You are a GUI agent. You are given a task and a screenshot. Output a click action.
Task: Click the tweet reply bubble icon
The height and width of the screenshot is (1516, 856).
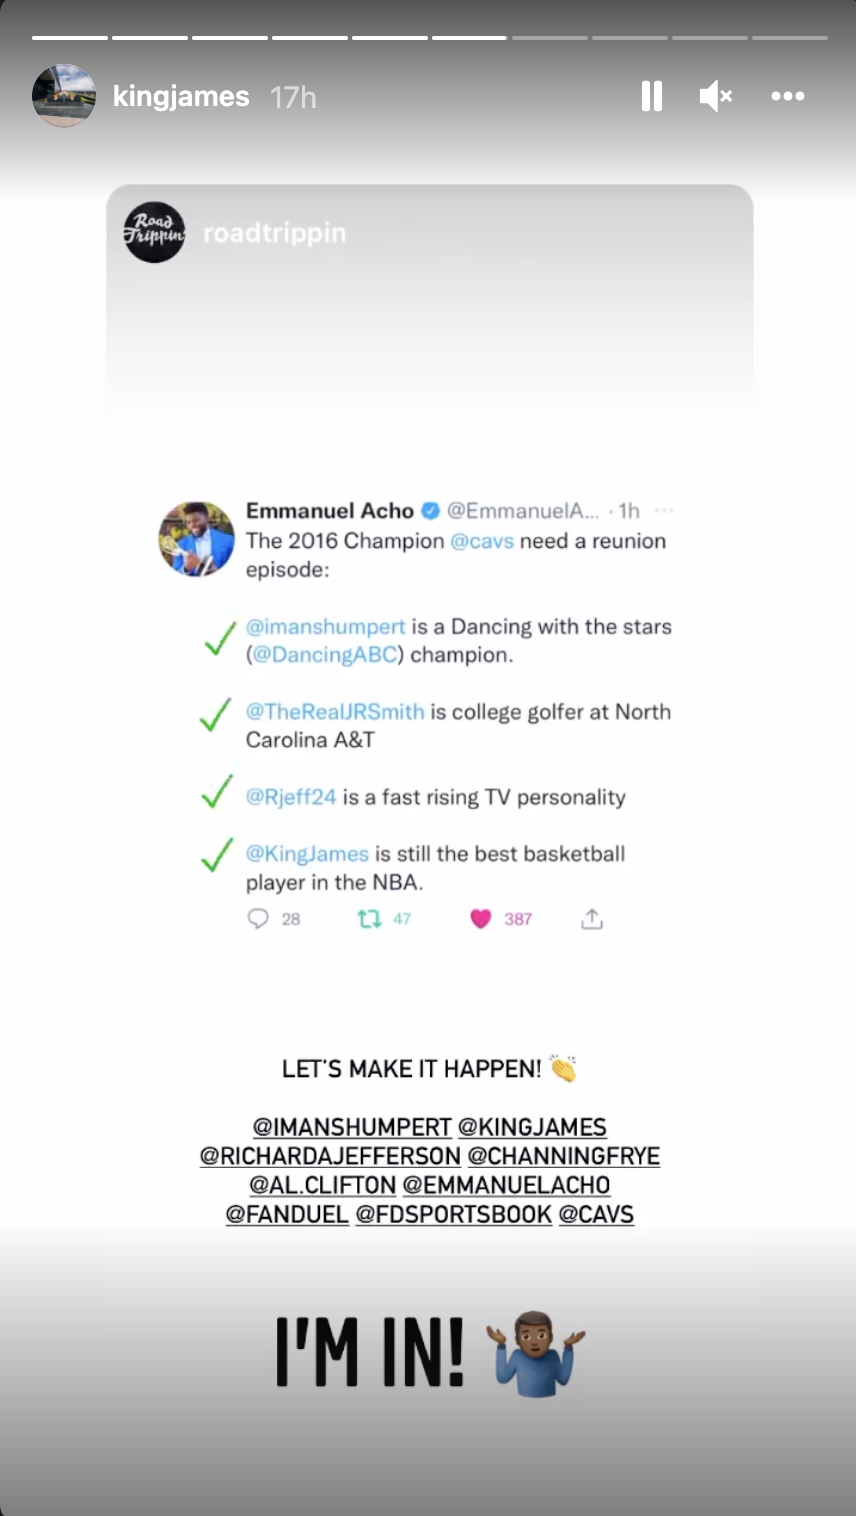coord(258,918)
